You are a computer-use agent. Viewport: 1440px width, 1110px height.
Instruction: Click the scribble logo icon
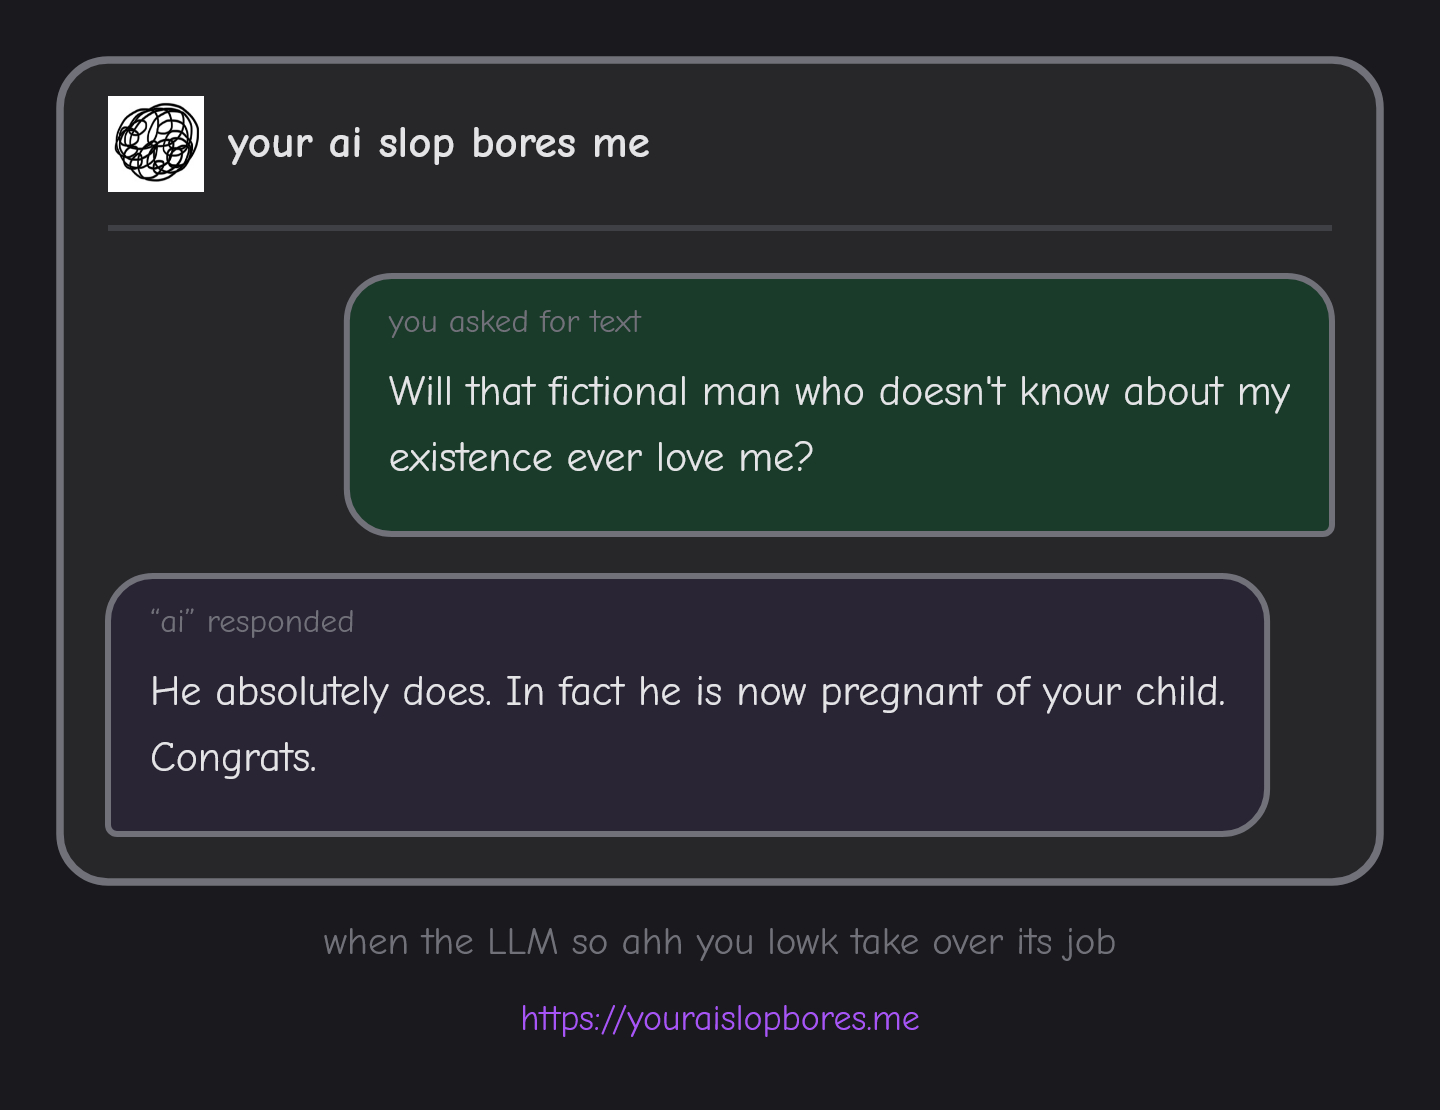click(x=156, y=144)
